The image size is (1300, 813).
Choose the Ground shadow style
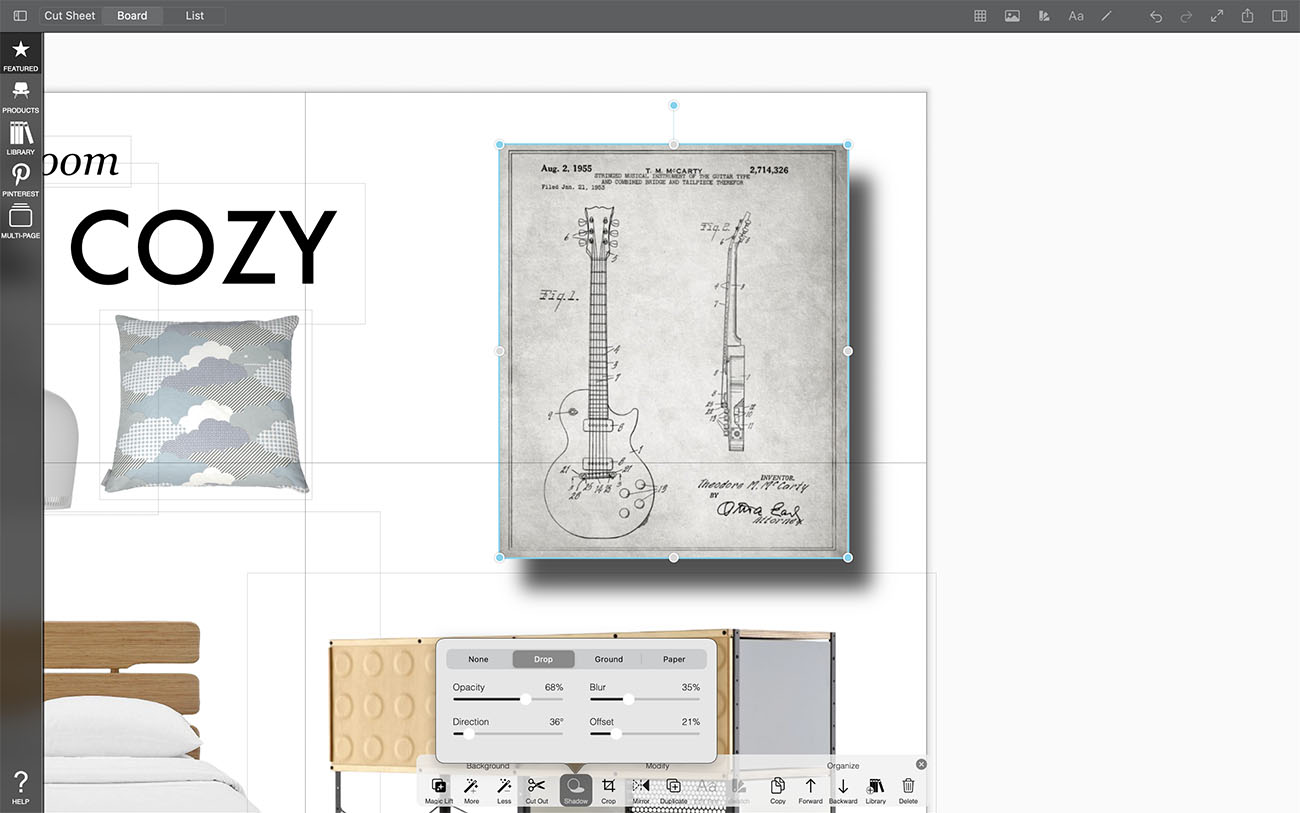tap(609, 659)
